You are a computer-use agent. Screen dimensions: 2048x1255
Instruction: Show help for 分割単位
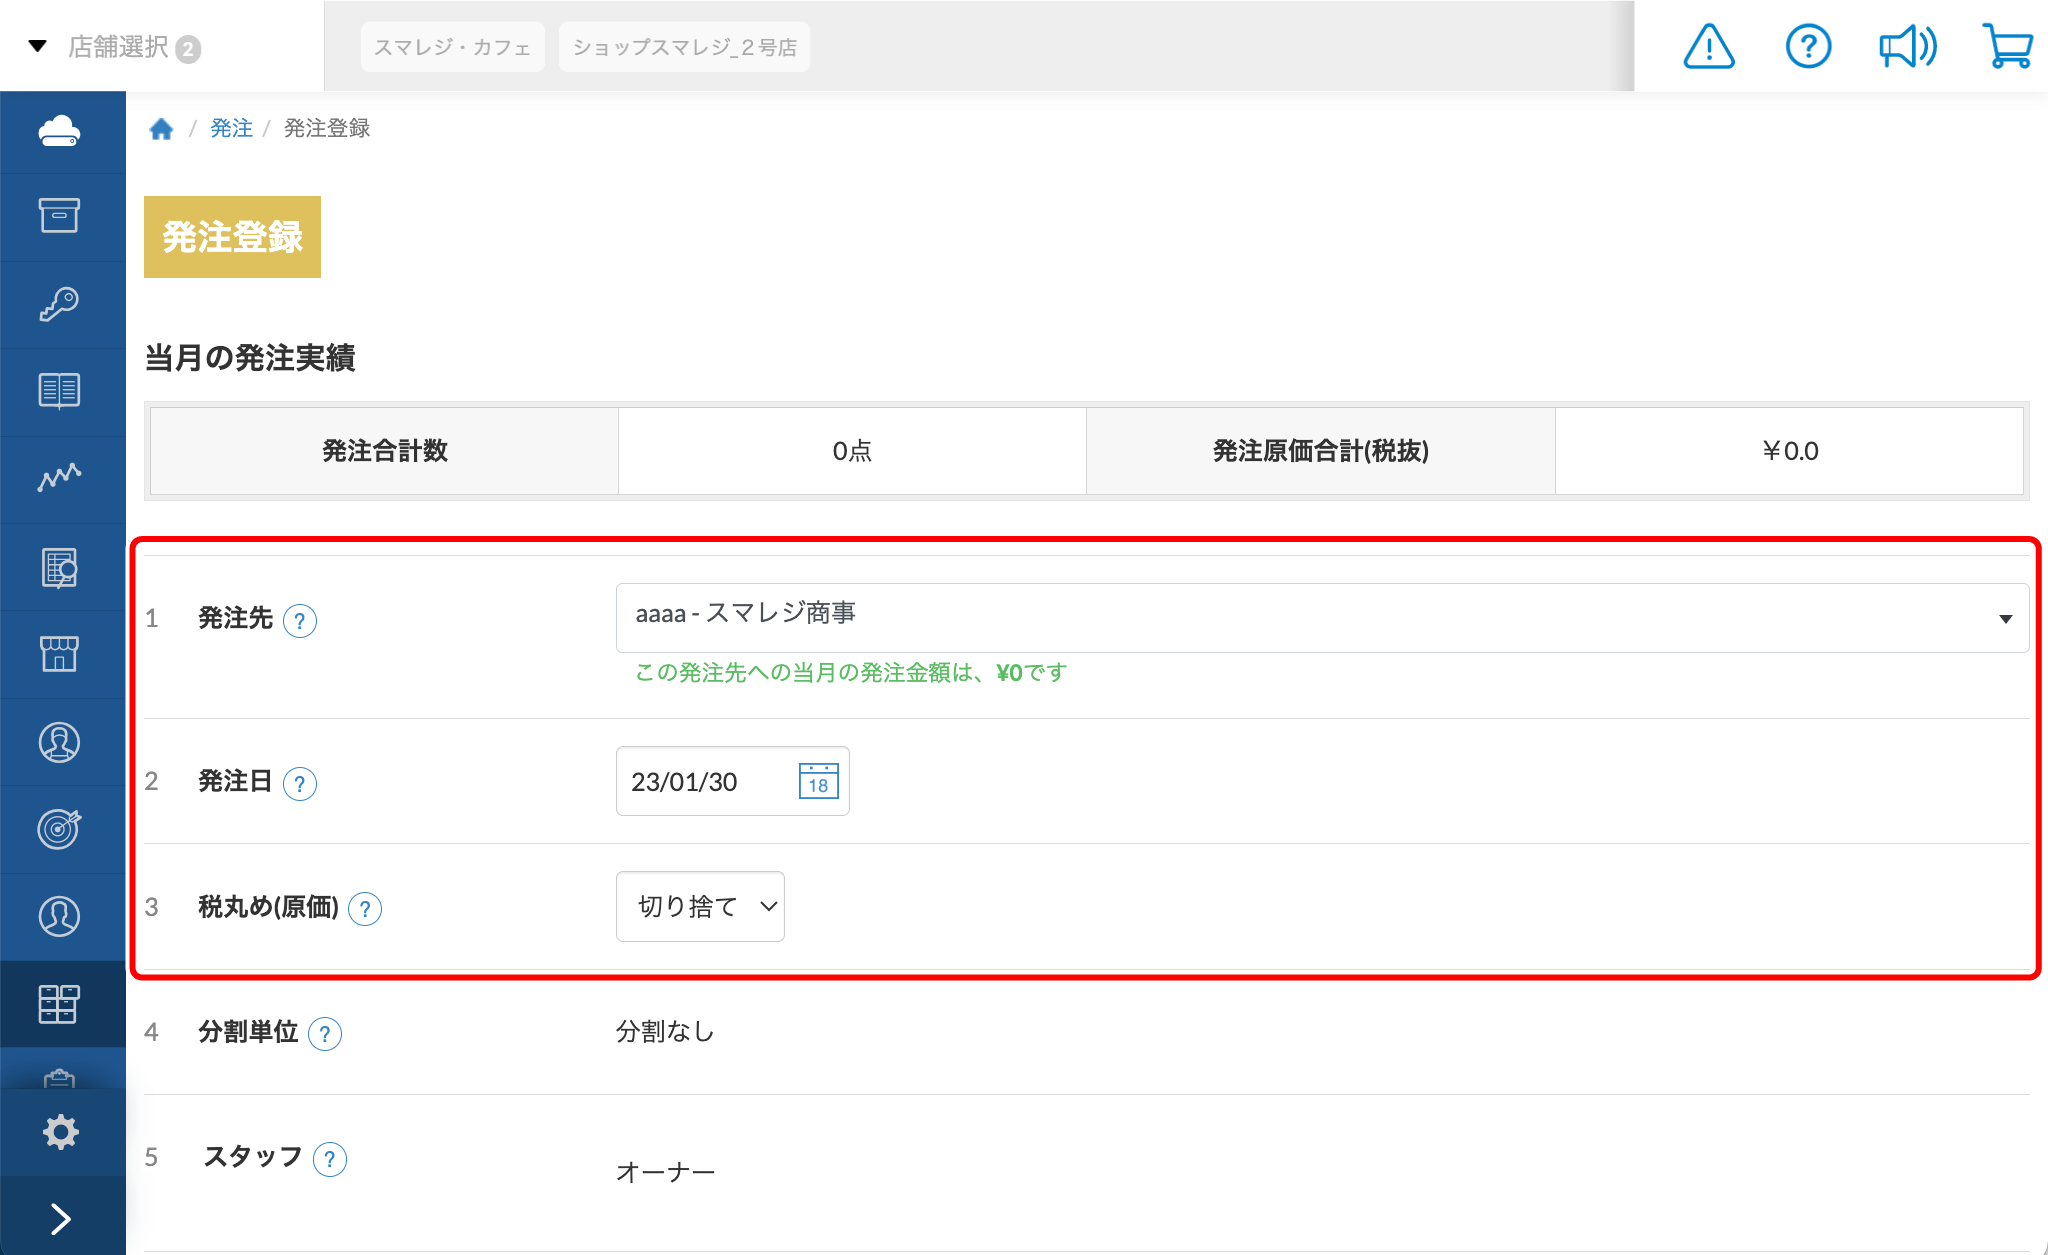(325, 1034)
